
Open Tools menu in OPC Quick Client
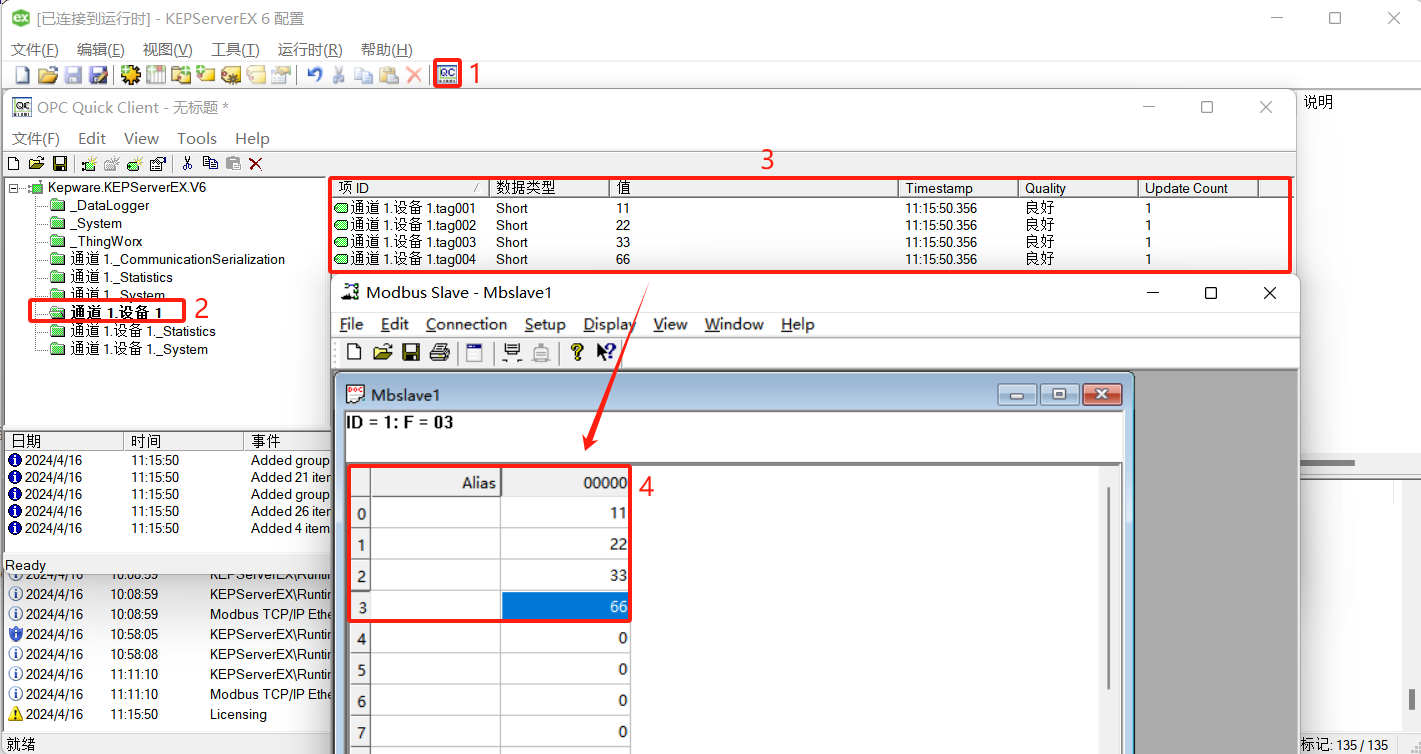(x=197, y=139)
